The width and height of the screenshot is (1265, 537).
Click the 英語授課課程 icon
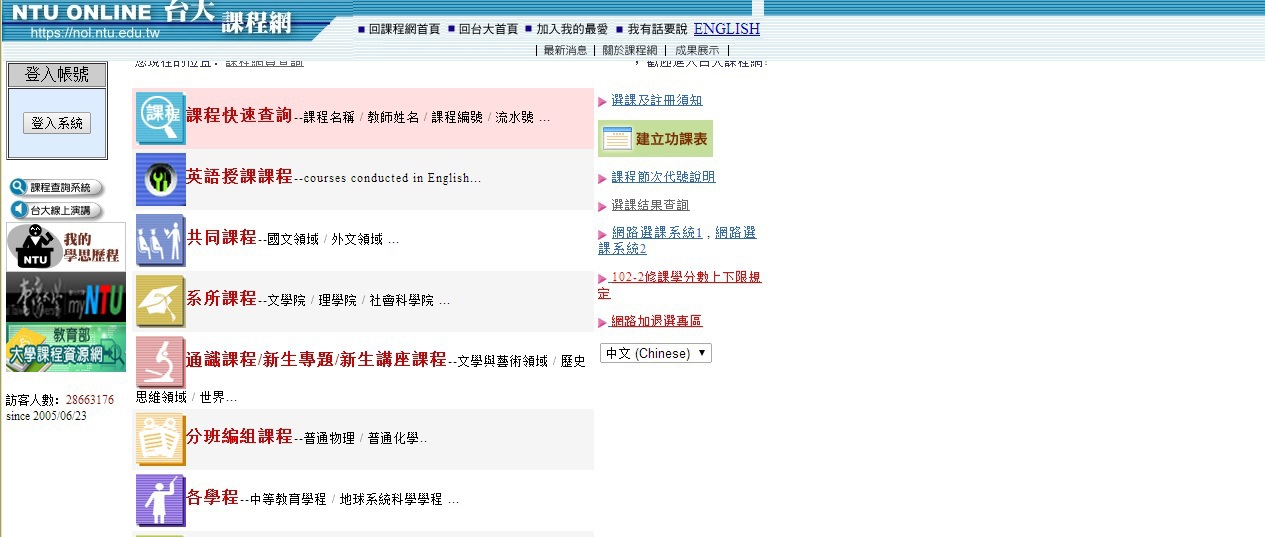[x=160, y=180]
